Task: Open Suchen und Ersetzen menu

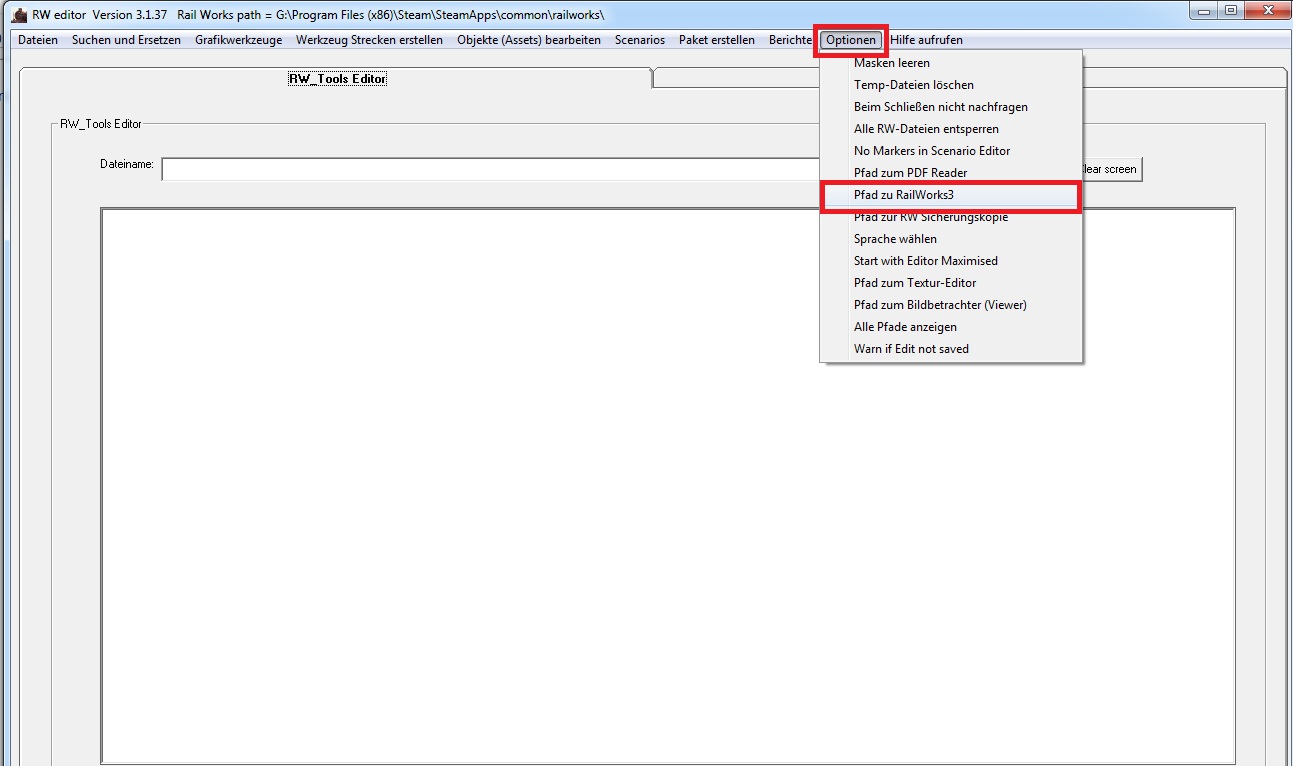Action: point(127,40)
